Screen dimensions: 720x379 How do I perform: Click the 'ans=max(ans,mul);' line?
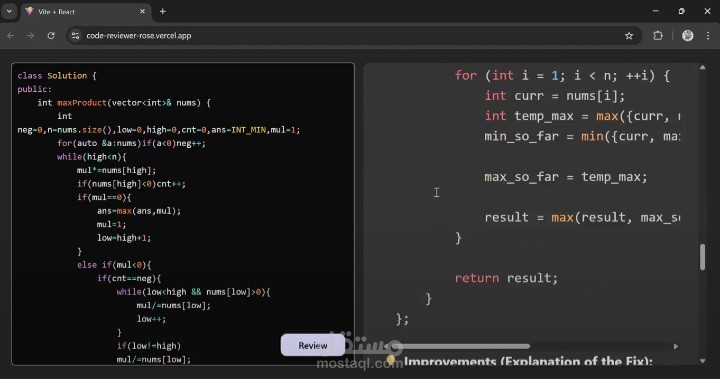pyautogui.click(x=139, y=211)
